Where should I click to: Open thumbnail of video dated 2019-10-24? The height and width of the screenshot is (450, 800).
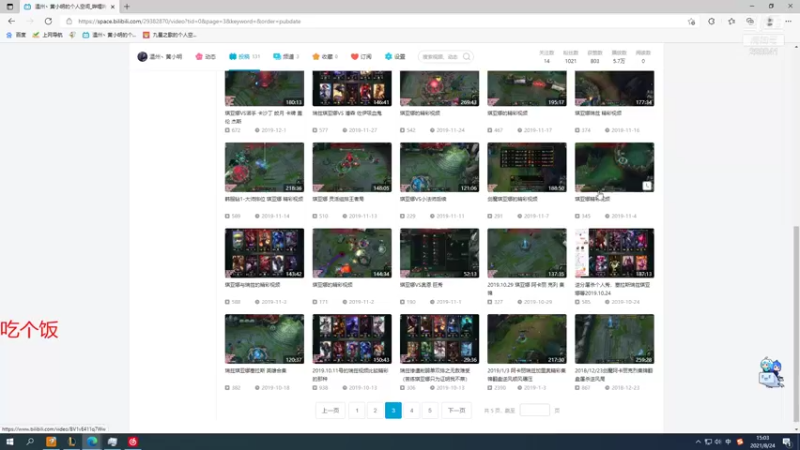tap(614, 253)
